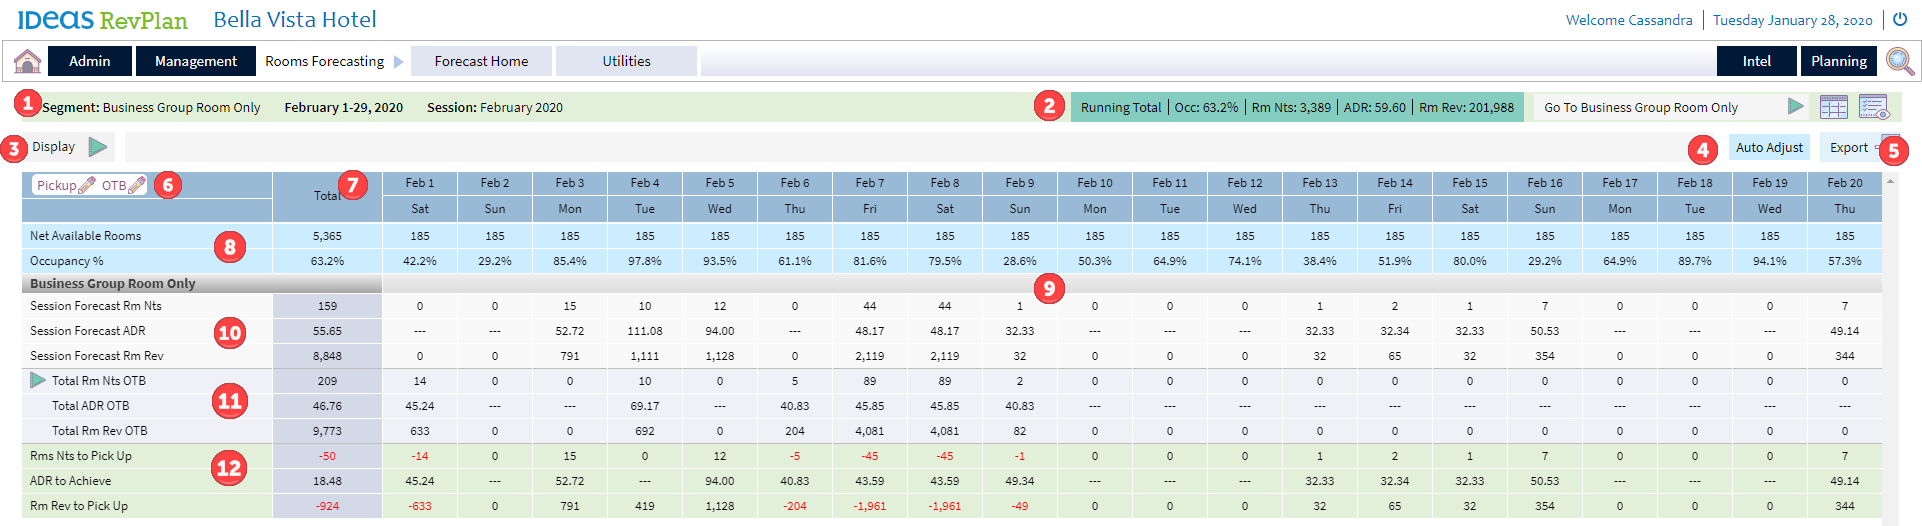
Task: Open the calendar grid view icon
Action: pos(1833,107)
